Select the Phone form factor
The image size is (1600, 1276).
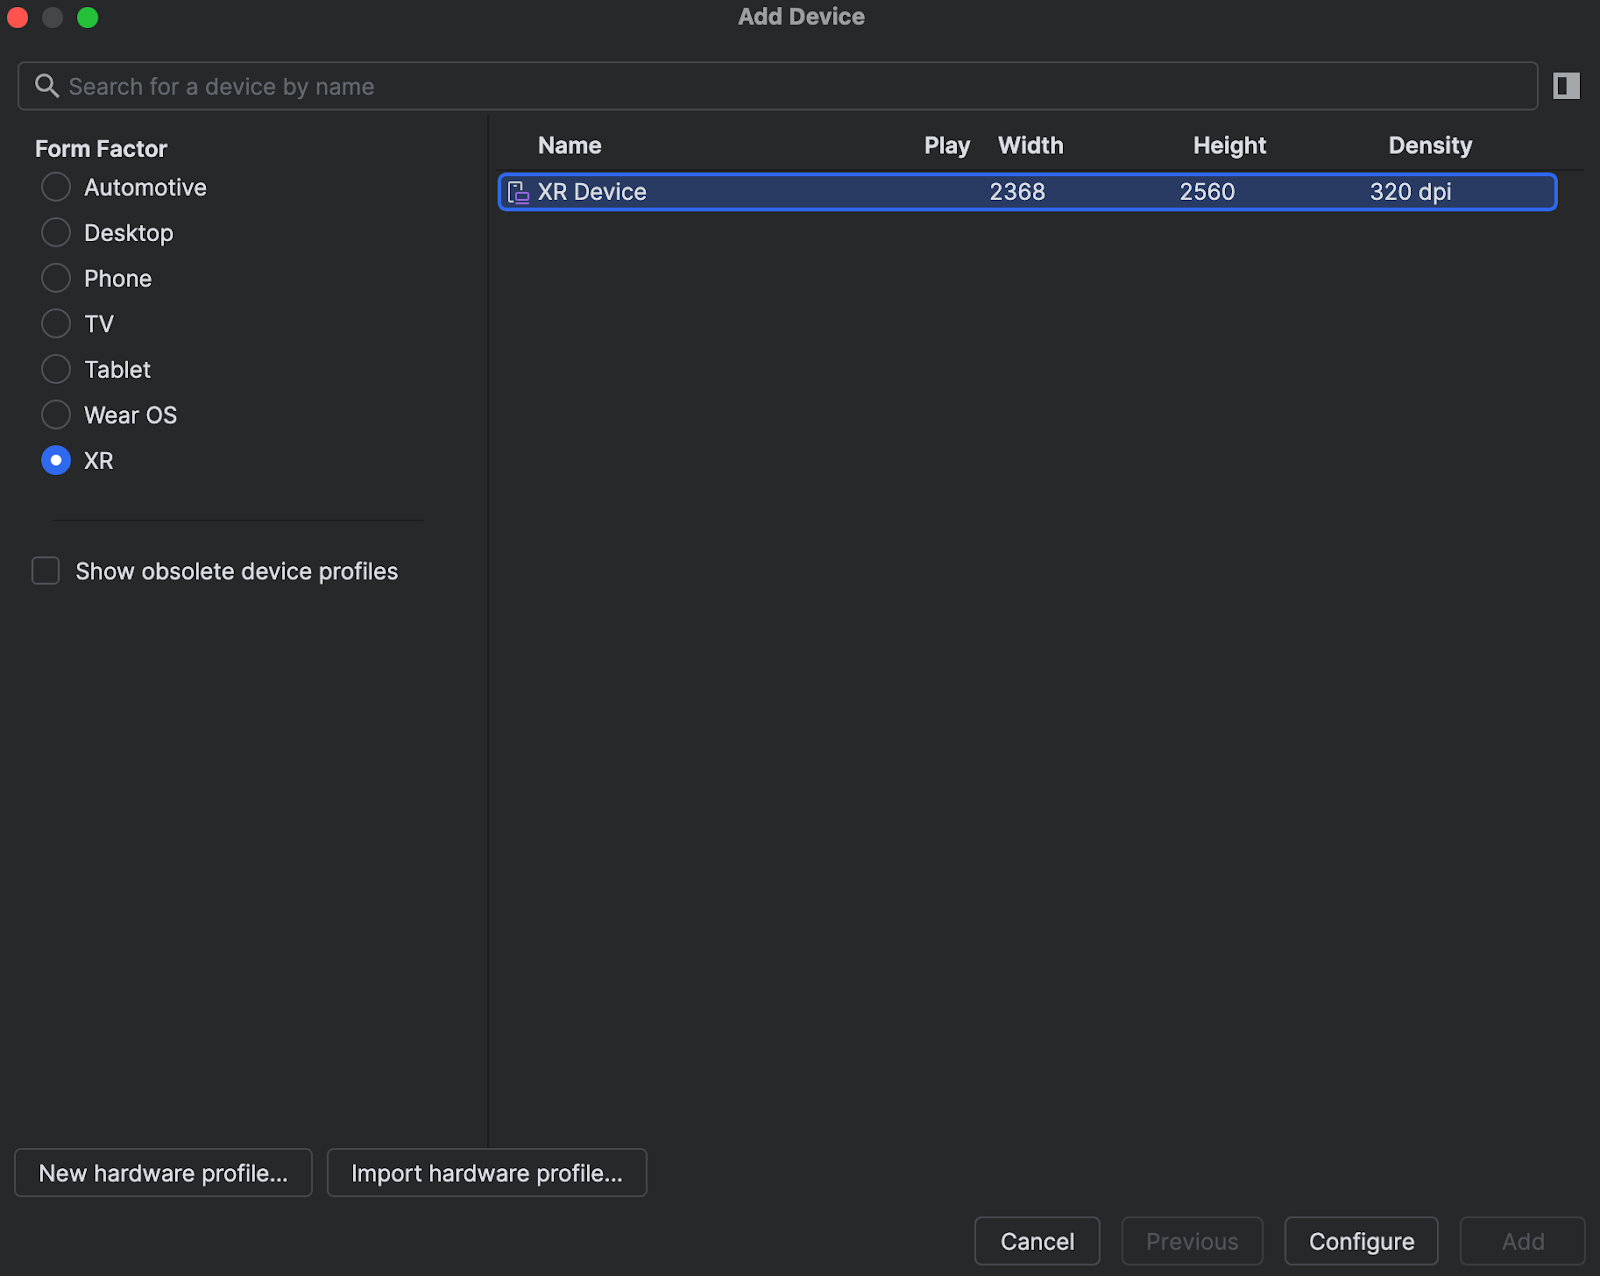point(56,278)
